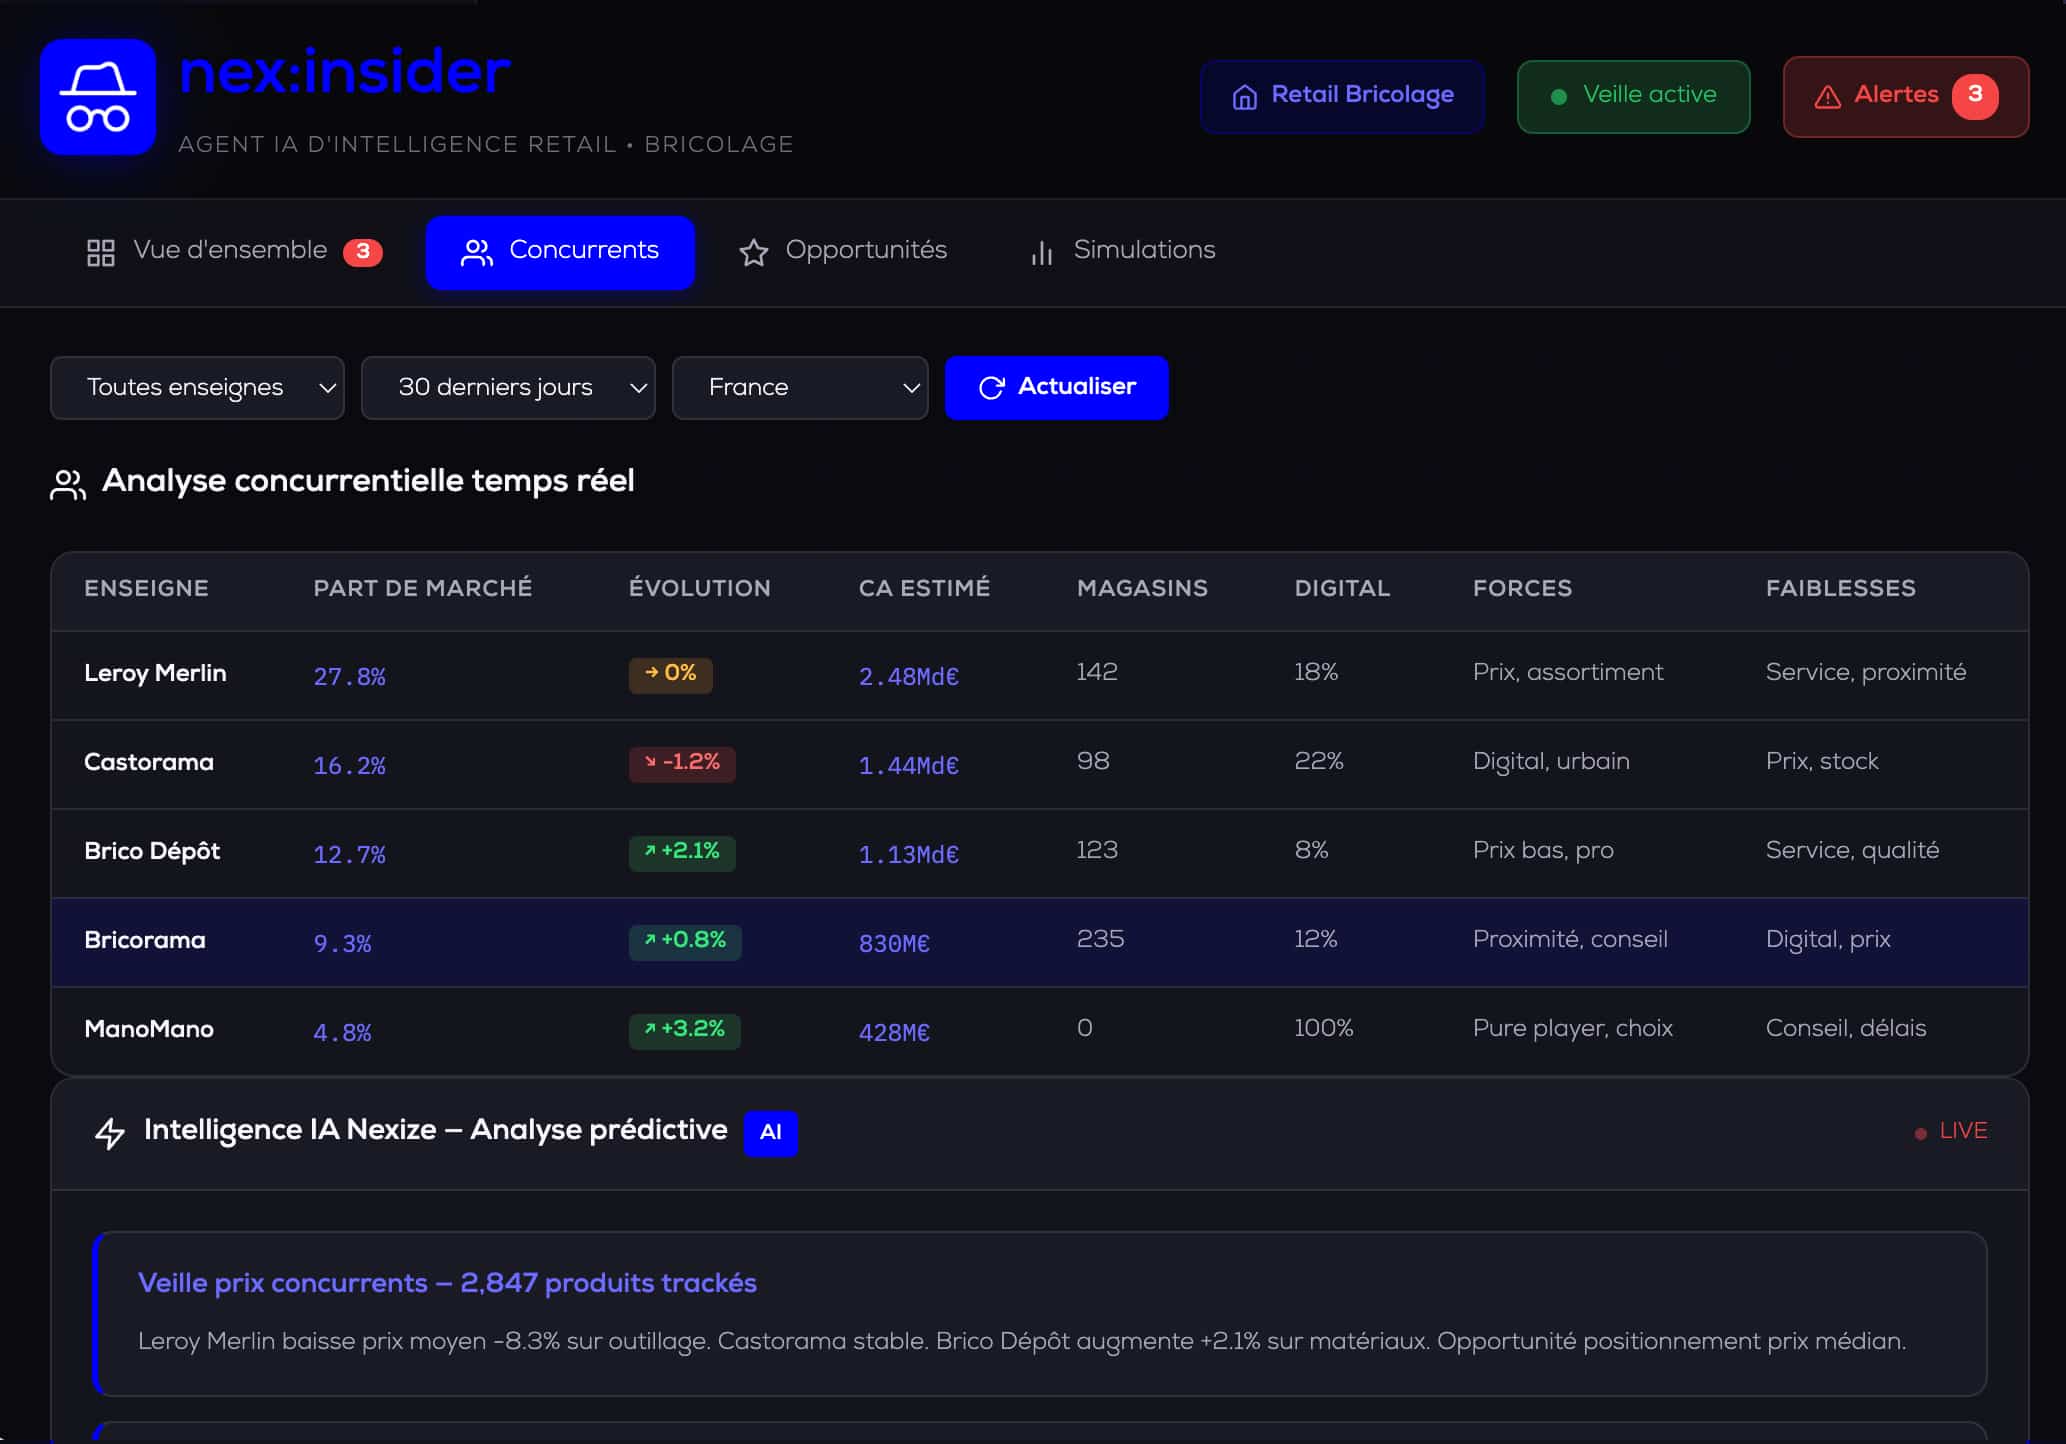Select the Concurrents tab

pyautogui.click(x=560, y=252)
